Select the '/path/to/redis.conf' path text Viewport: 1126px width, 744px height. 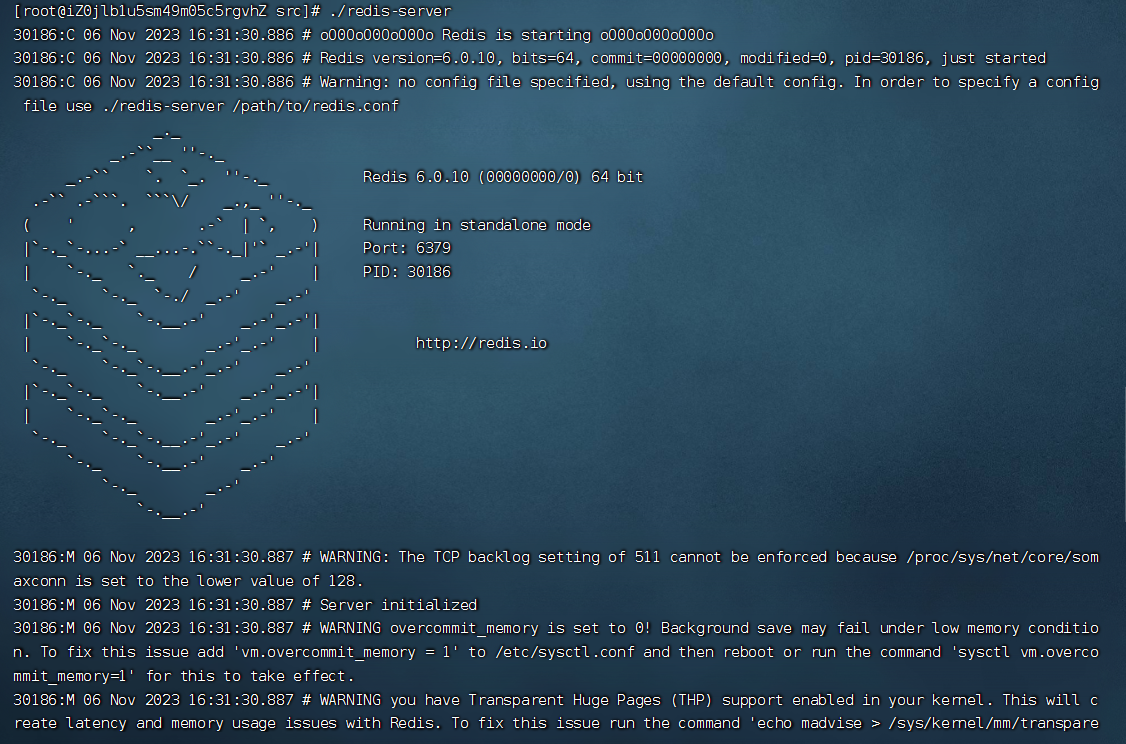[316, 106]
